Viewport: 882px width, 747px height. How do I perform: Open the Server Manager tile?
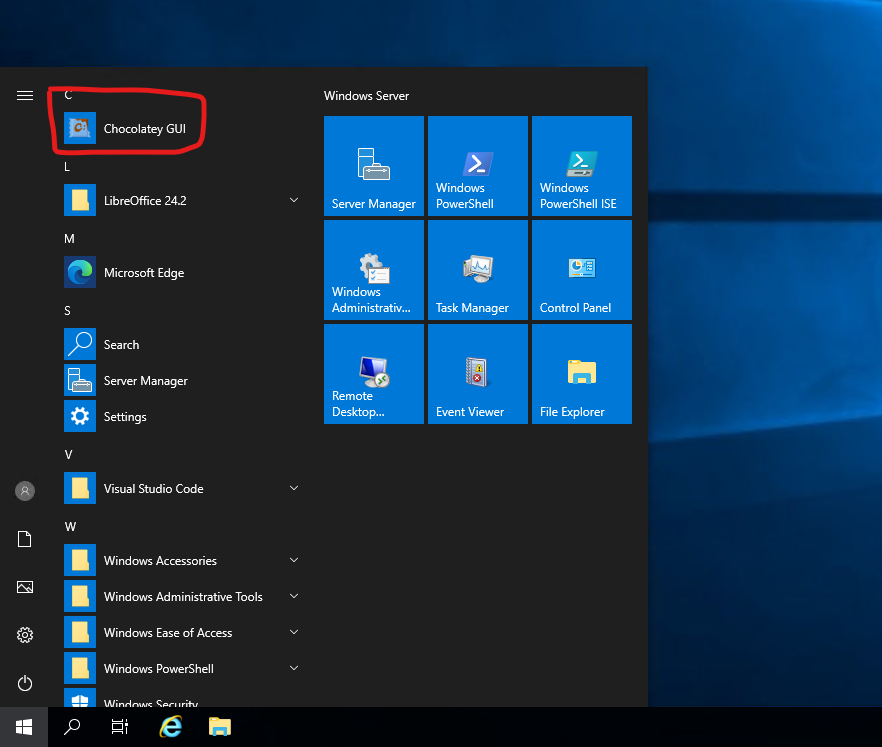tap(374, 166)
